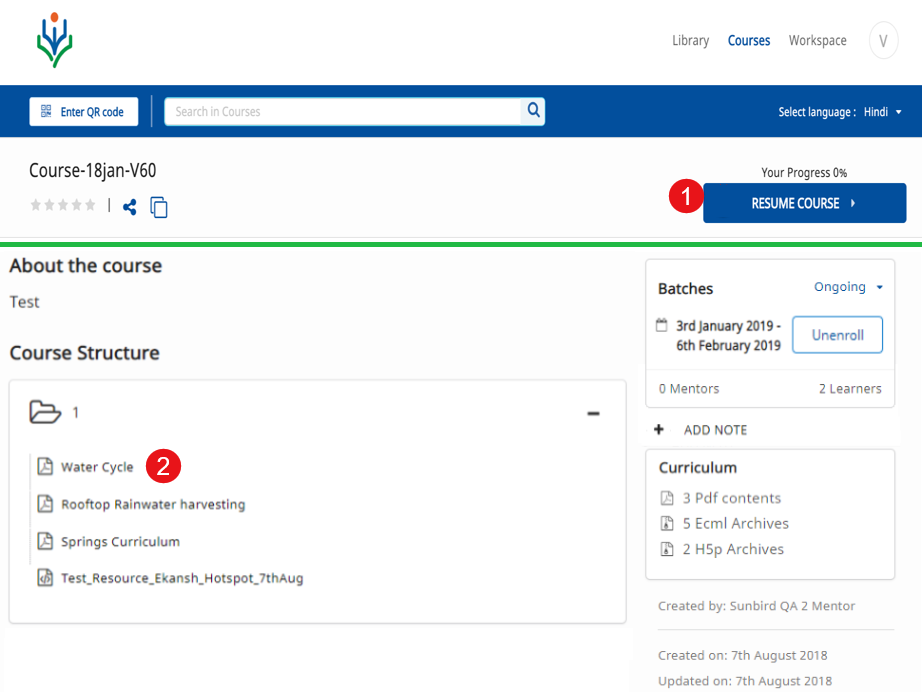Click into the Search in Courses field

pyautogui.click(x=343, y=112)
